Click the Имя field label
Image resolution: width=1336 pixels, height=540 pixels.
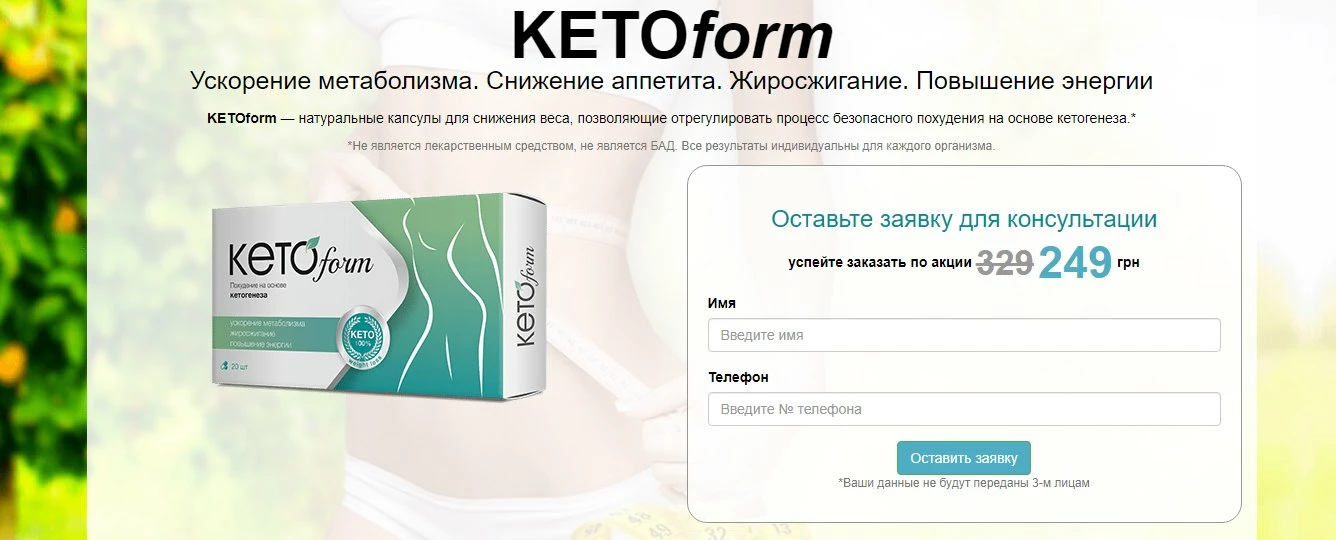(x=722, y=303)
